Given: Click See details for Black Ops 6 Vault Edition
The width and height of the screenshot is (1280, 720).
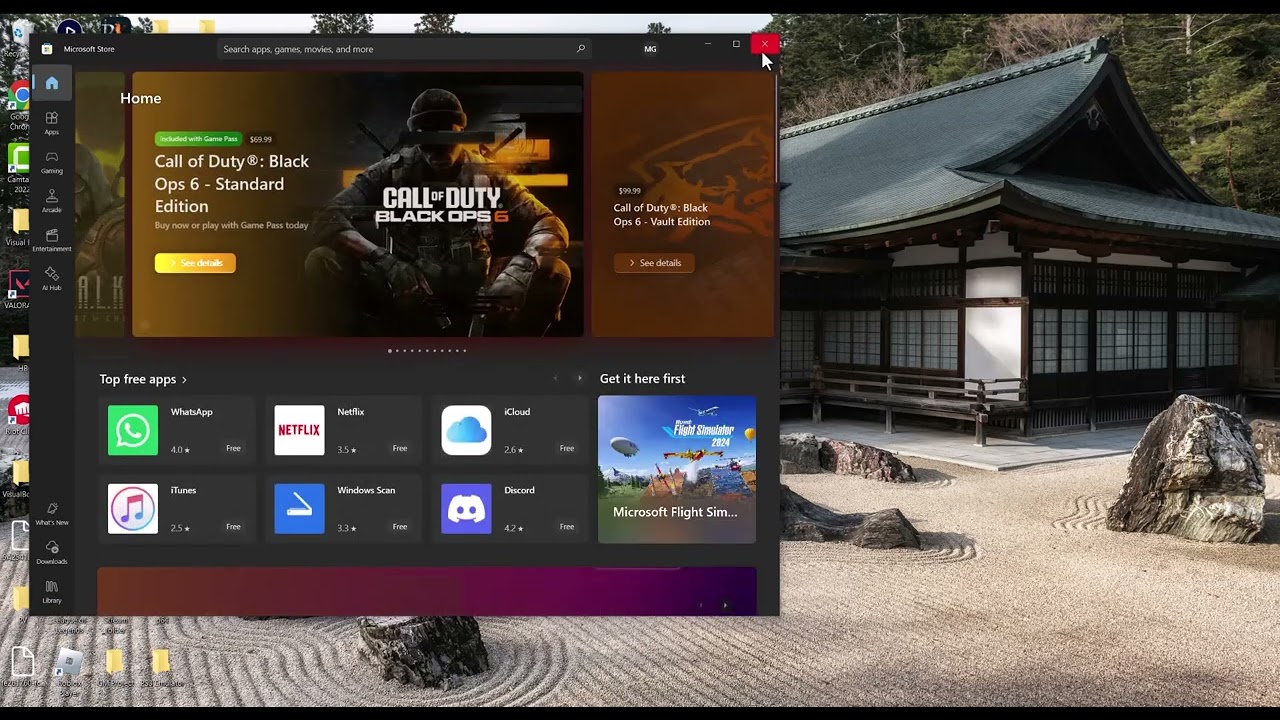Looking at the screenshot, I should 654,263.
